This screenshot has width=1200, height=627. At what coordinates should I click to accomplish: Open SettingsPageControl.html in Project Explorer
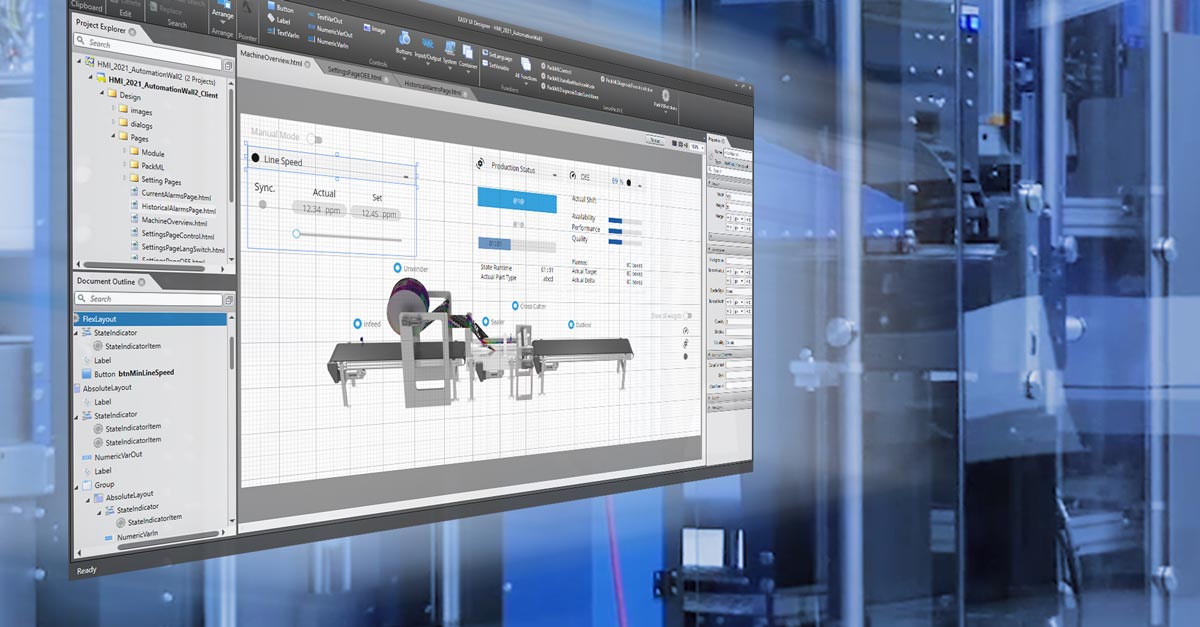[x=174, y=235]
